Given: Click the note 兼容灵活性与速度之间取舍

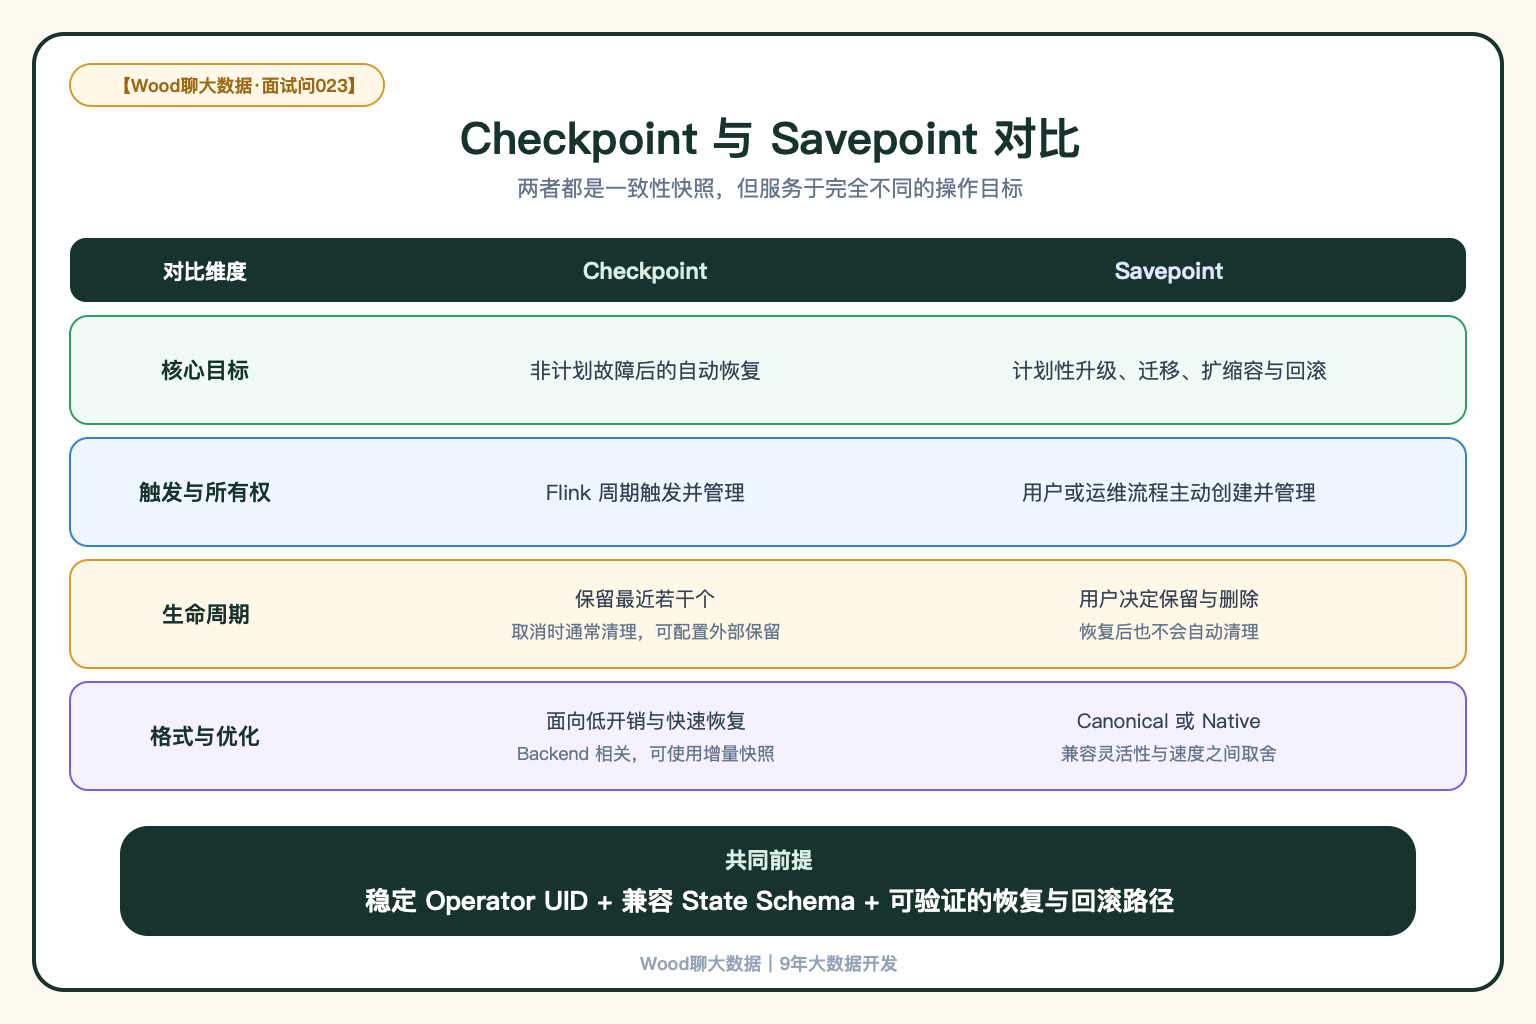Looking at the screenshot, I should click(x=1169, y=754).
